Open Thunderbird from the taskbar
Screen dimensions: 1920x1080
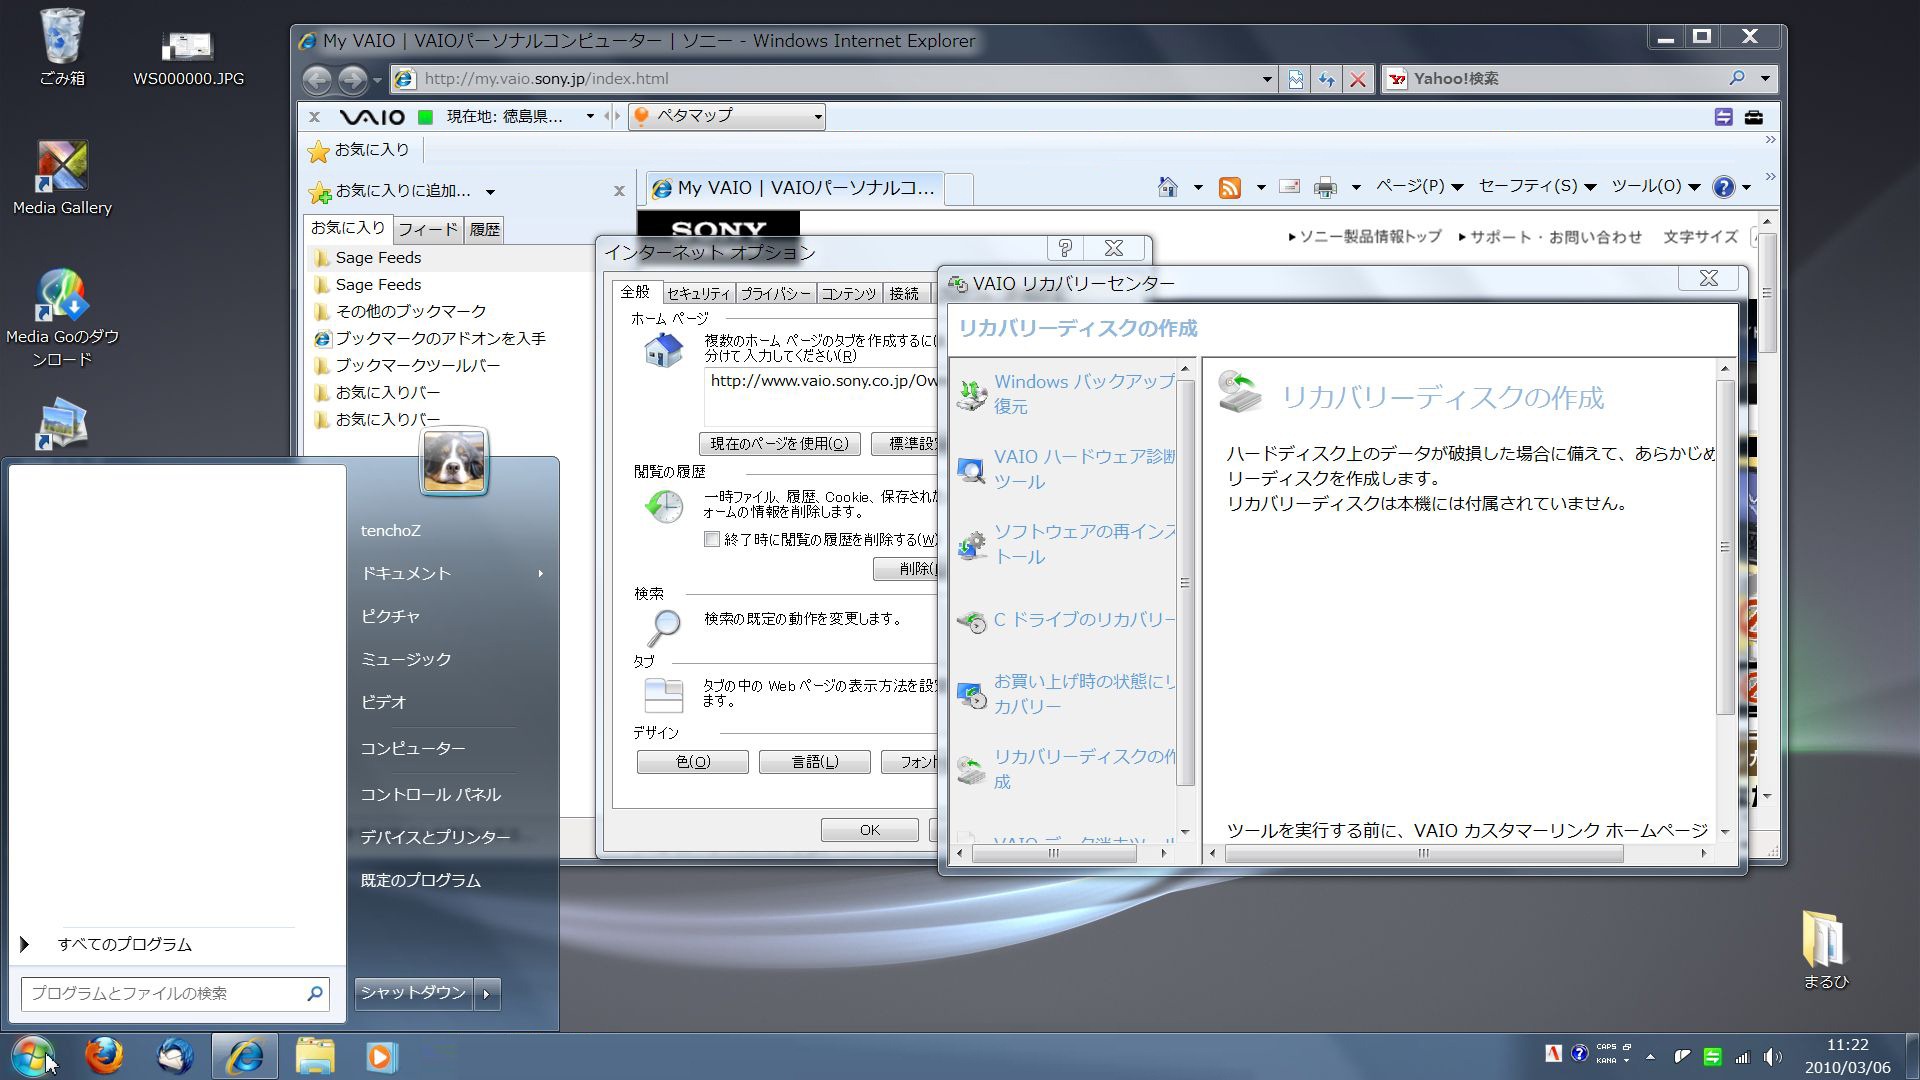175,1056
